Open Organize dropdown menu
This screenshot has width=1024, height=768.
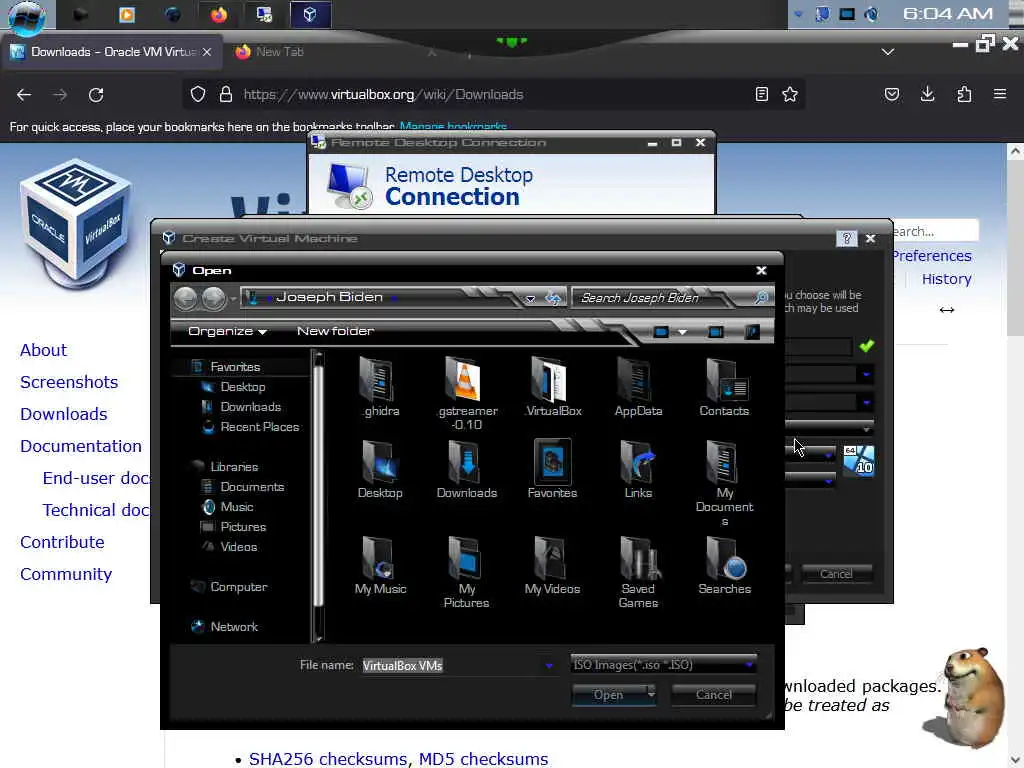click(227, 331)
